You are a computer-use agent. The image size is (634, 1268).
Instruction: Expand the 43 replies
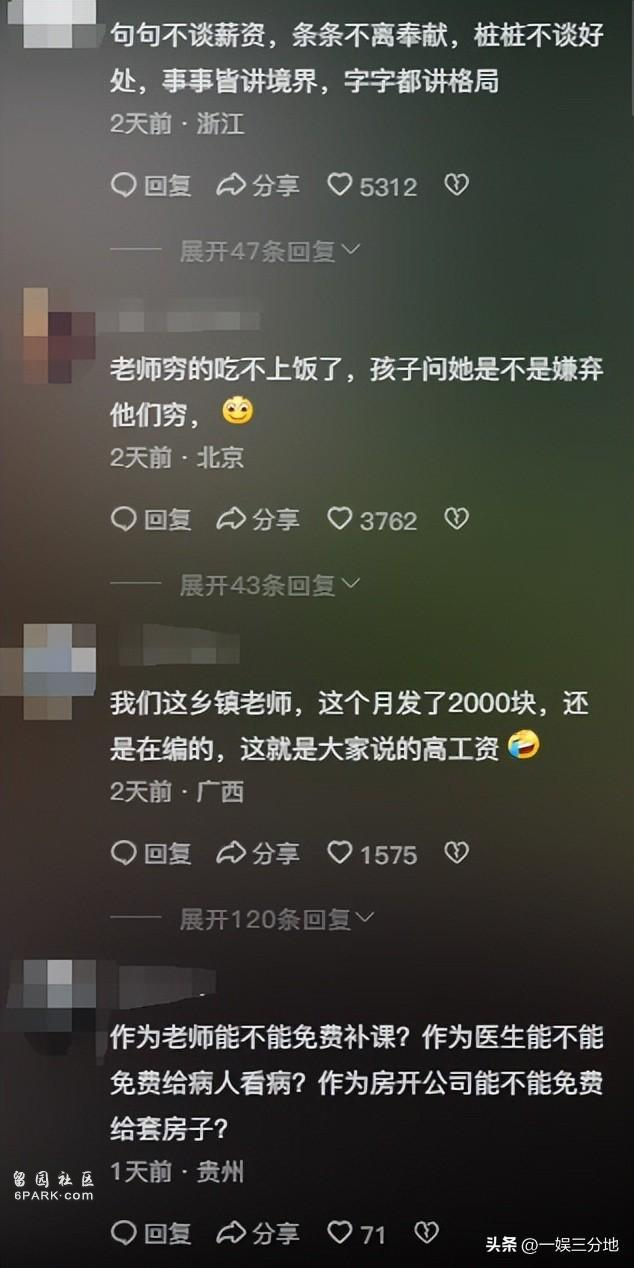[x=269, y=585]
